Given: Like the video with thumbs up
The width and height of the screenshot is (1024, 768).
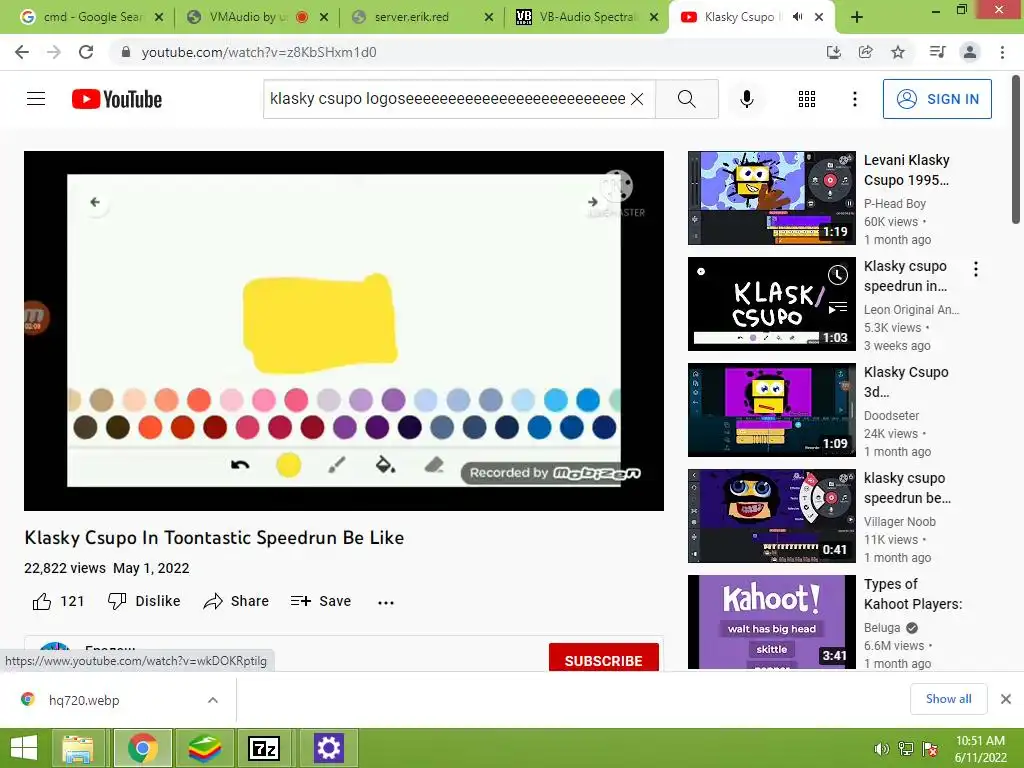Looking at the screenshot, I should tap(59, 601).
